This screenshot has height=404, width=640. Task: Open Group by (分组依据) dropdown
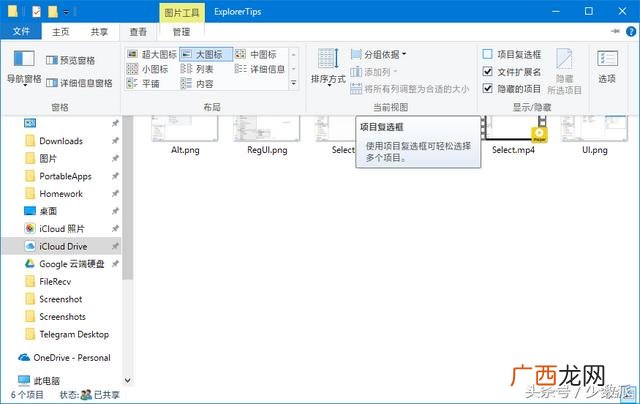click(378, 54)
